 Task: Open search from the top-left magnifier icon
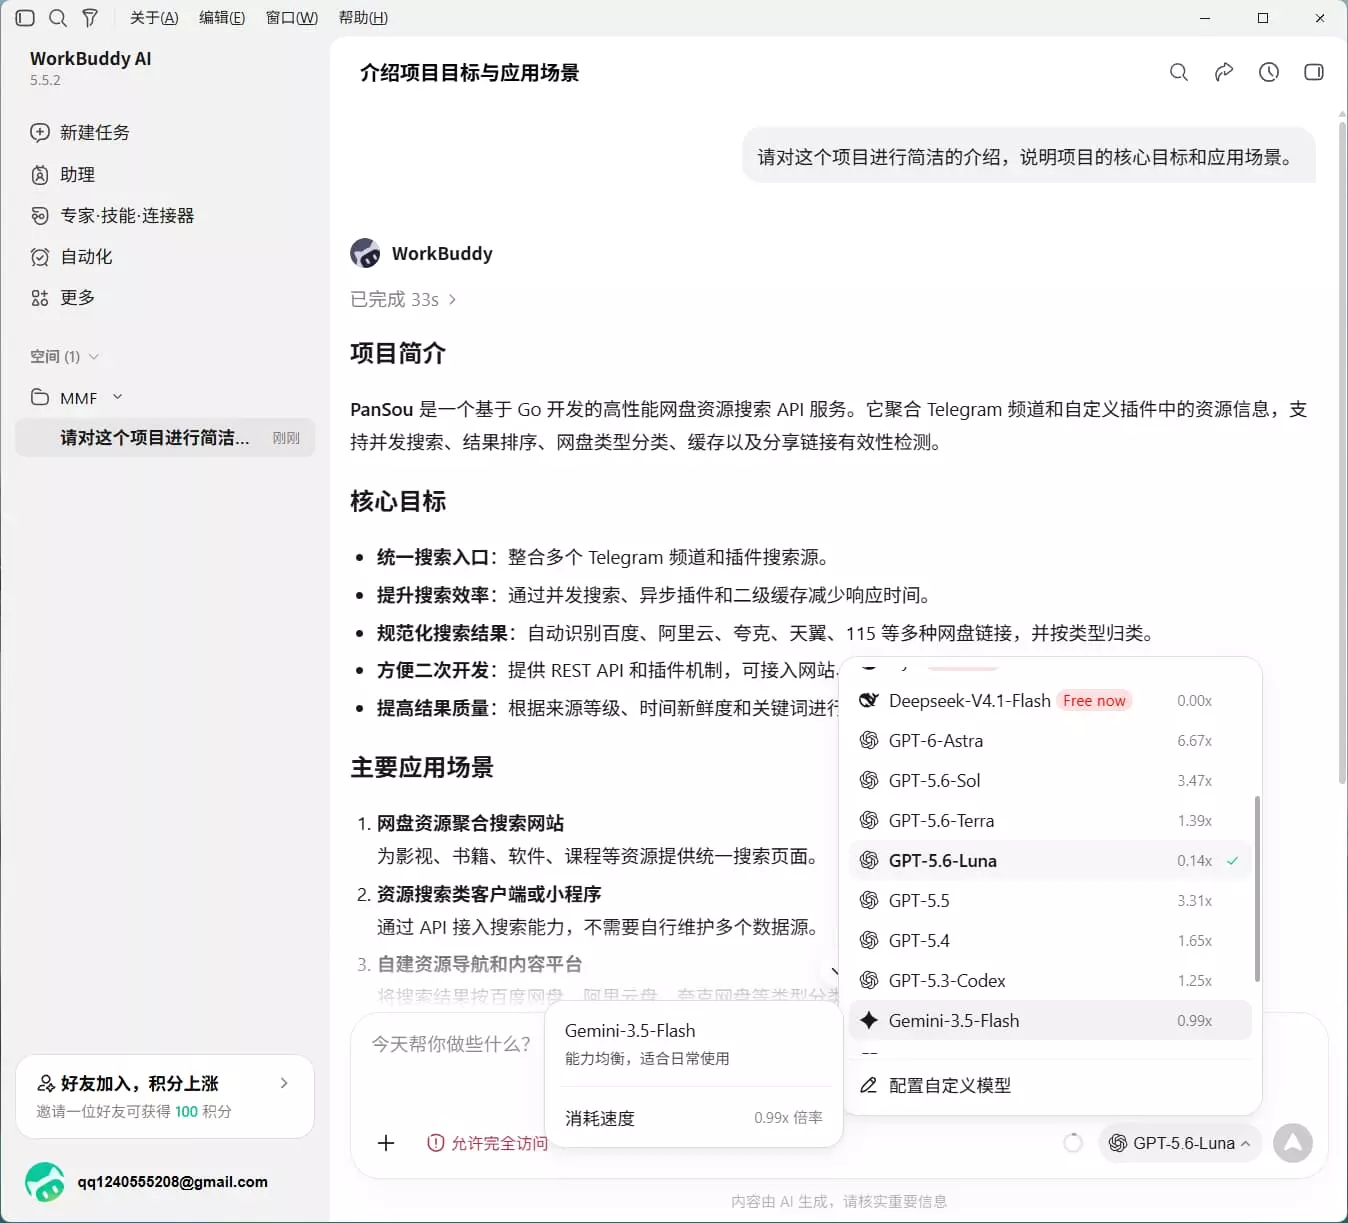tap(58, 18)
